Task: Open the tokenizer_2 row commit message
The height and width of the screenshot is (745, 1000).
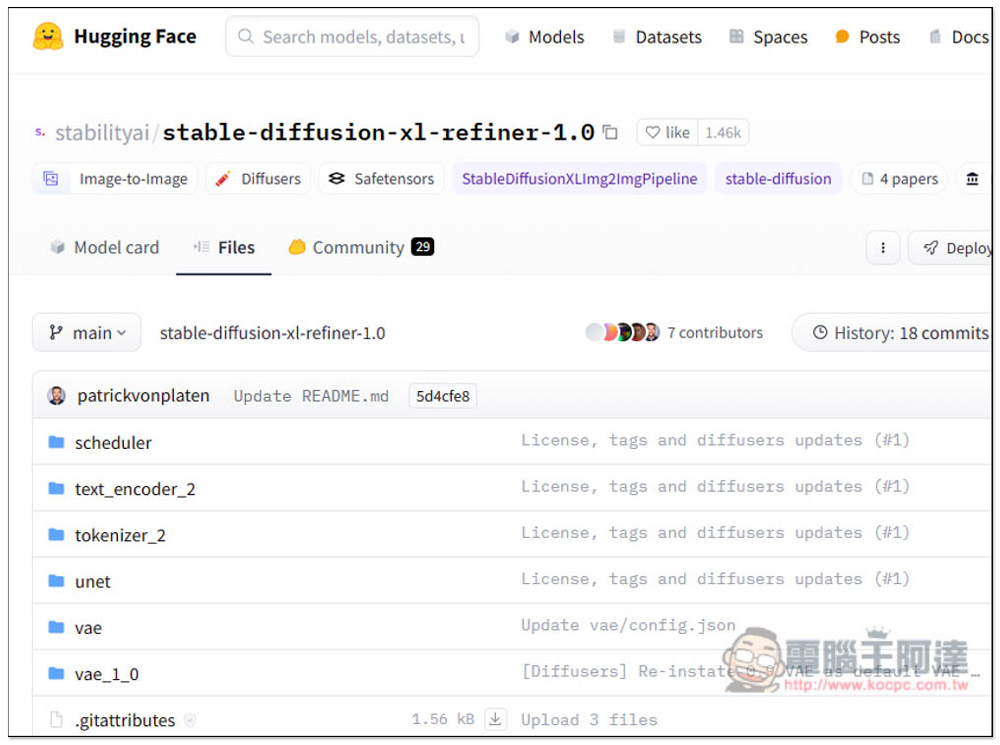Action: point(714,533)
